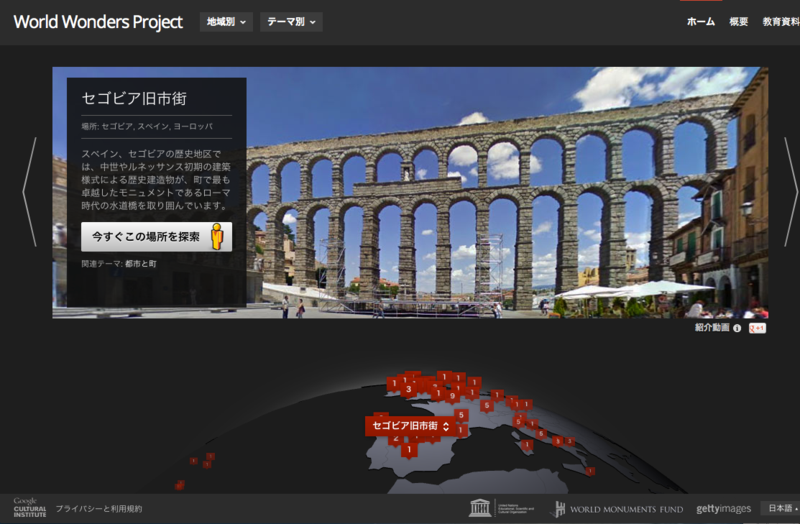Open プライバシーと利用規約 link
Screen dimensions: 800x524
click(x=99, y=509)
